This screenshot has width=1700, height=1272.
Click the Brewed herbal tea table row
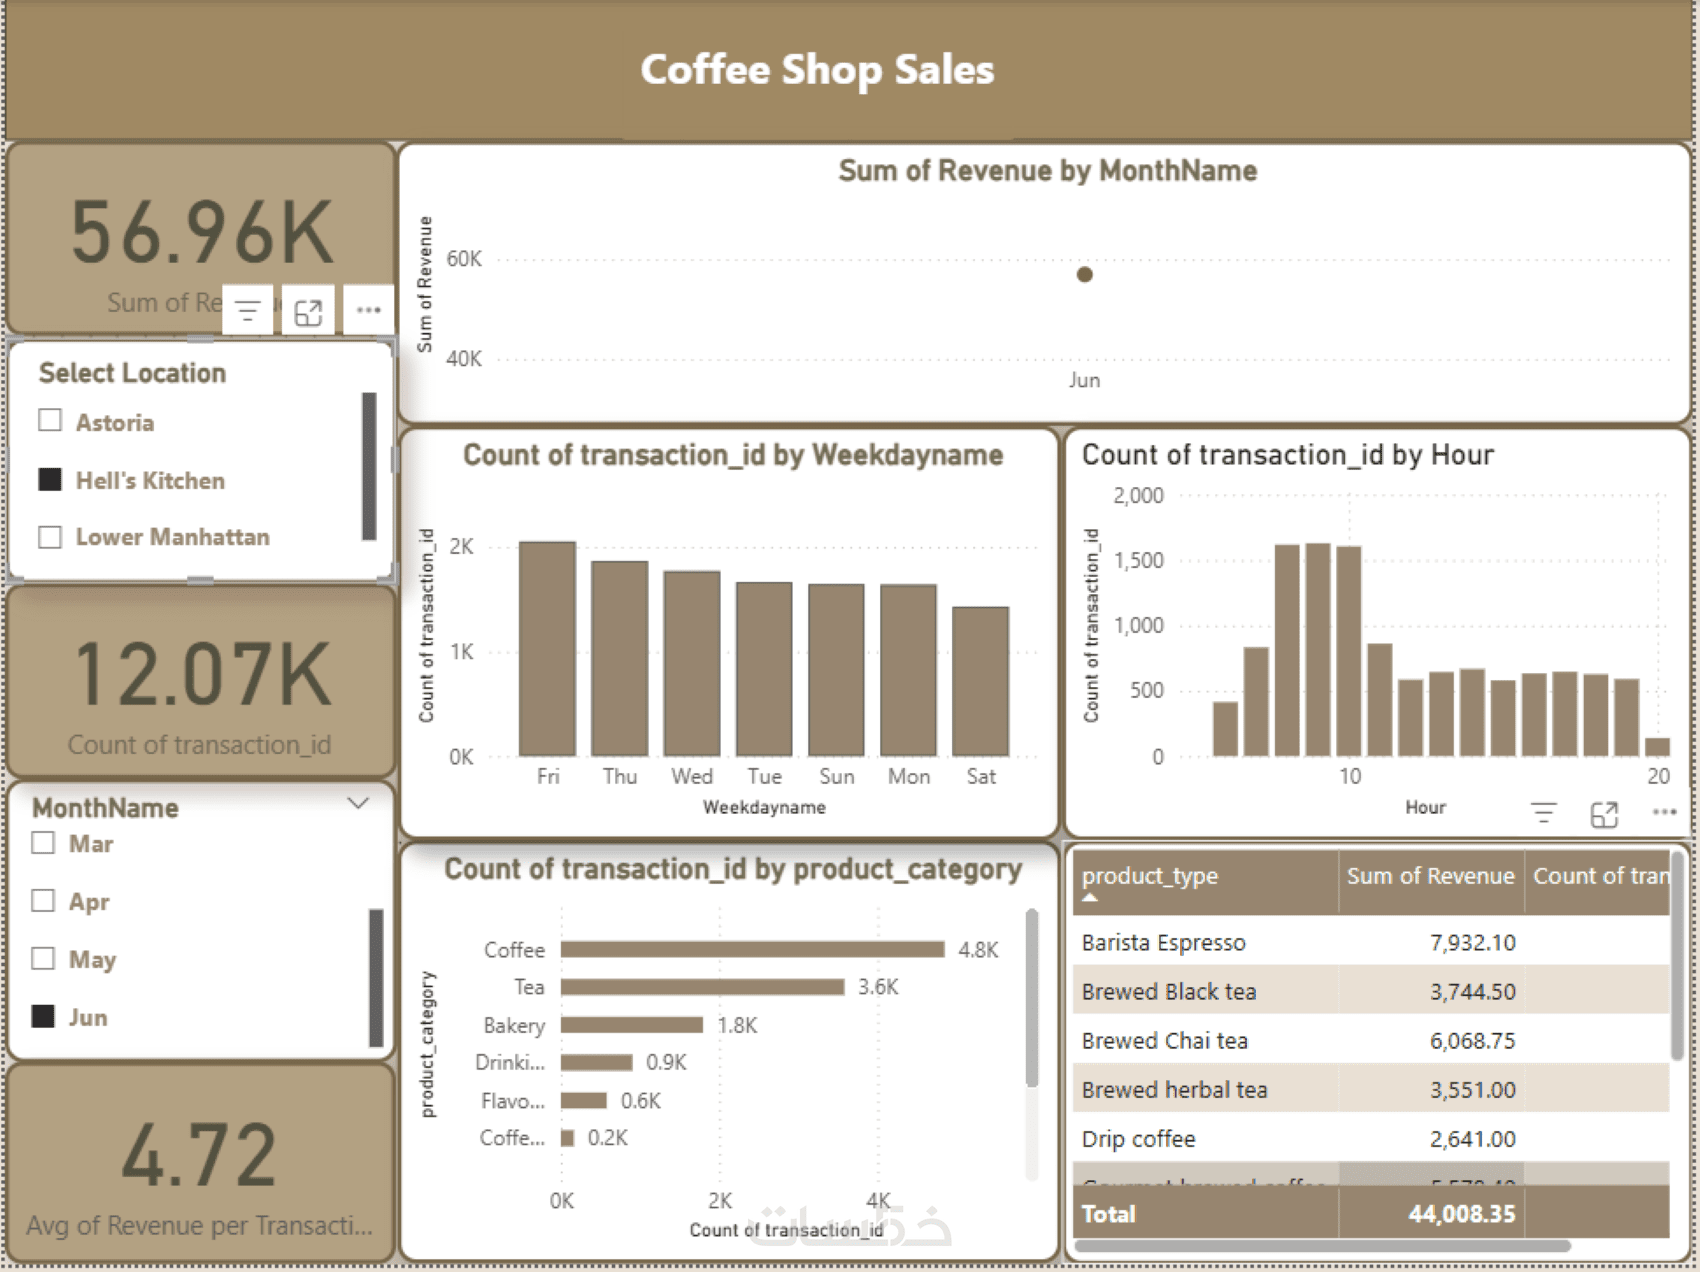point(1371,1089)
